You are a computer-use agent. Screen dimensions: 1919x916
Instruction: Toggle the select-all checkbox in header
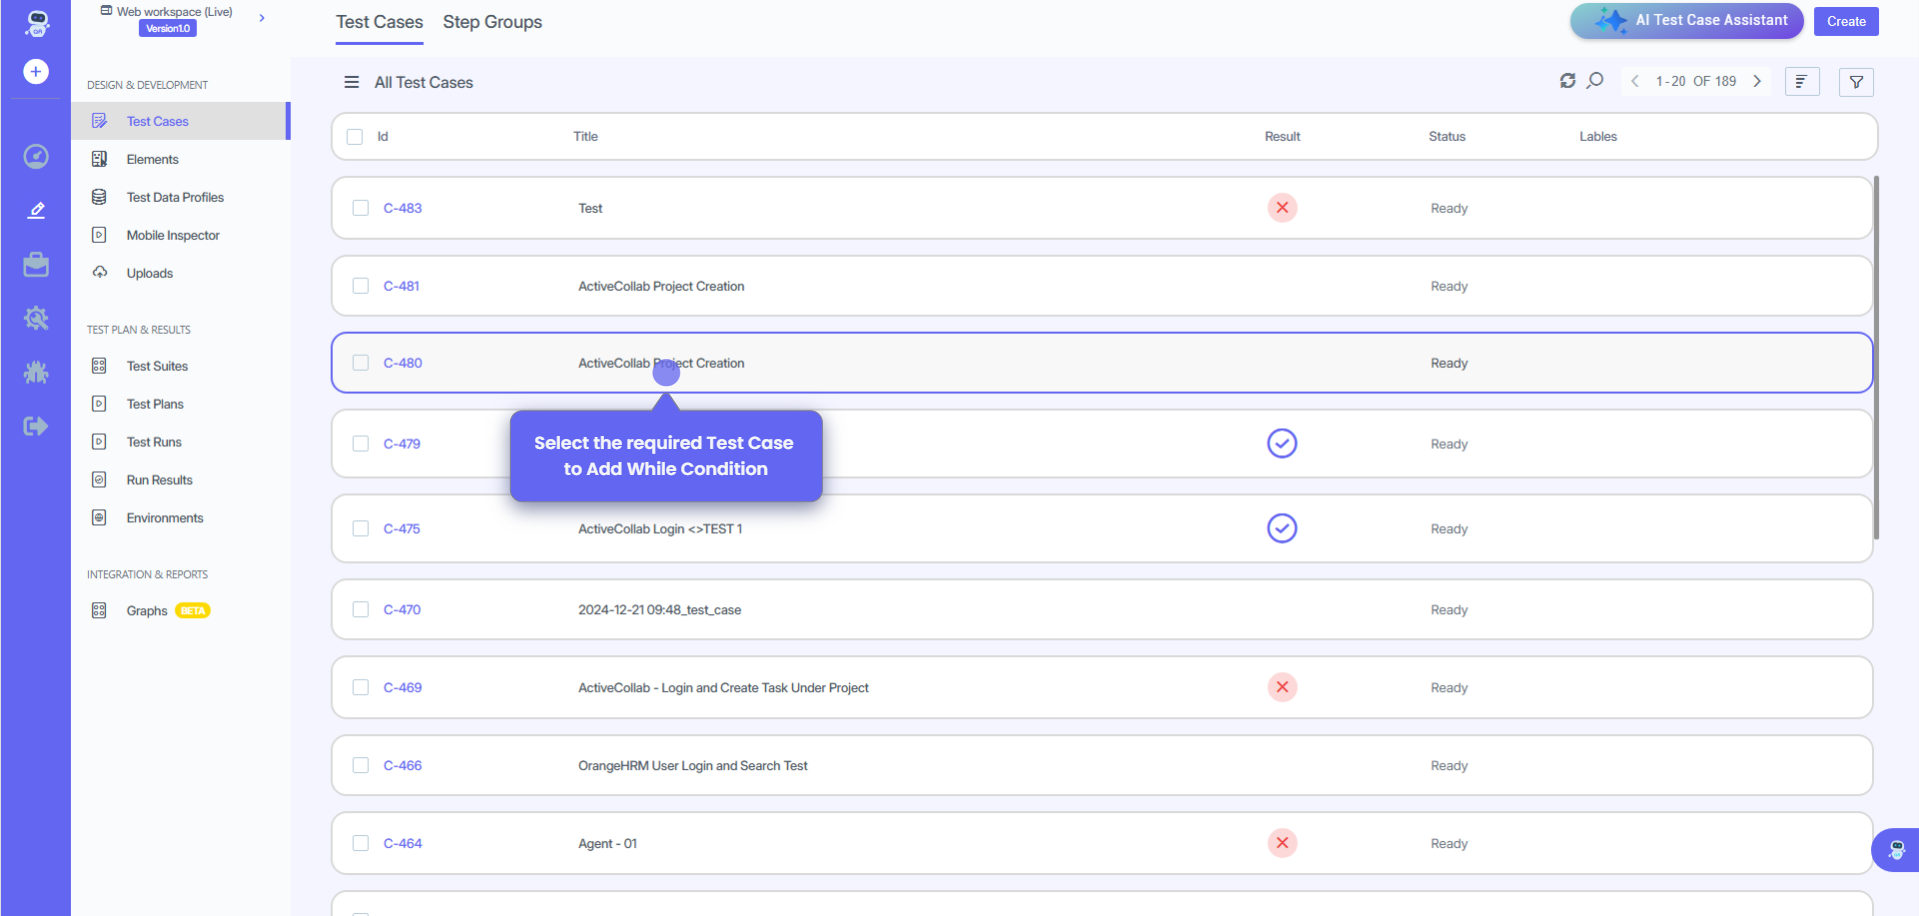355,137
